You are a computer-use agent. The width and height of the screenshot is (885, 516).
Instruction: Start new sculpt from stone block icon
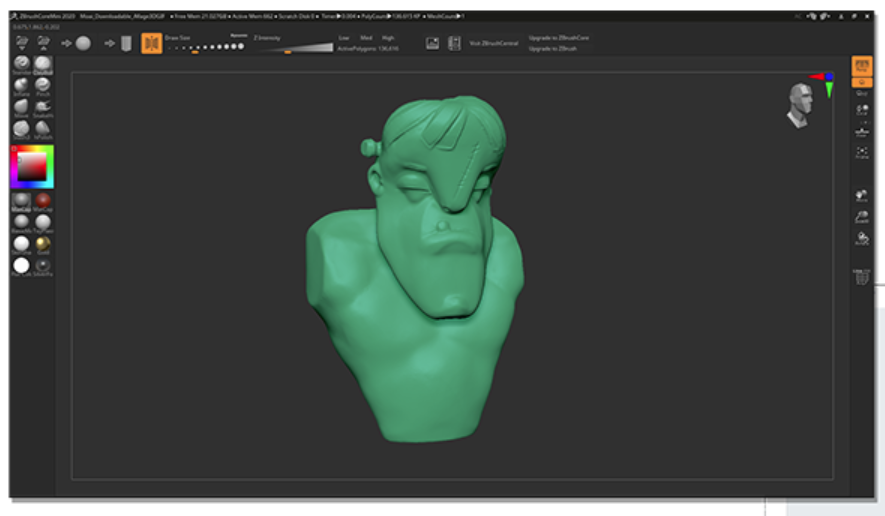pos(126,43)
